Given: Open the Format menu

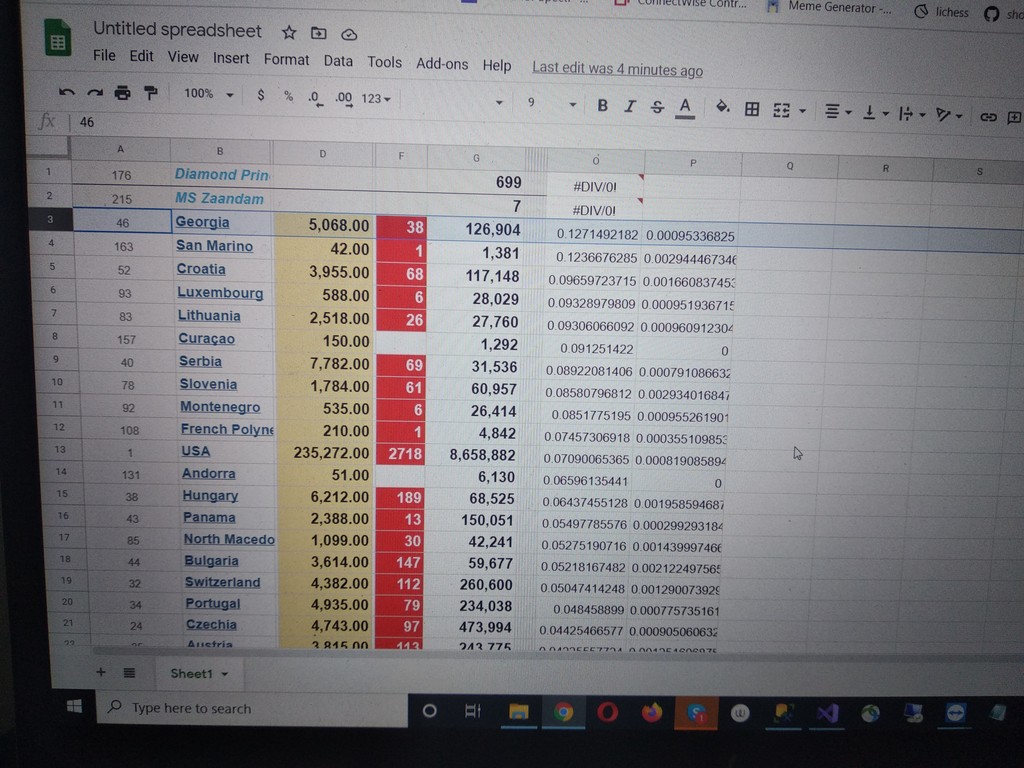Looking at the screenshot, I should [x=286, y=59].
